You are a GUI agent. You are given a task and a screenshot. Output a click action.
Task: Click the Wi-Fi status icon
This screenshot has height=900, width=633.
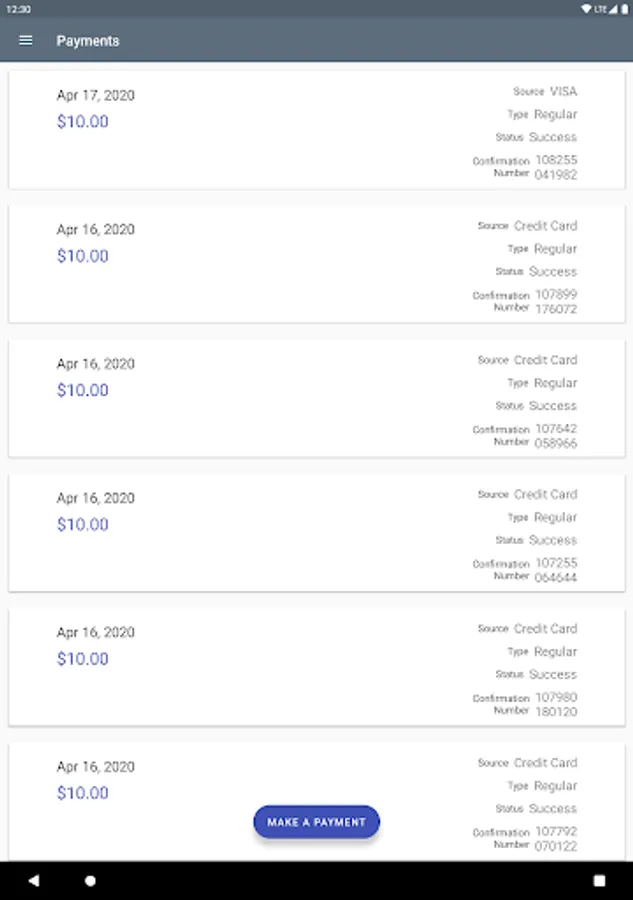tap(585, 8)
